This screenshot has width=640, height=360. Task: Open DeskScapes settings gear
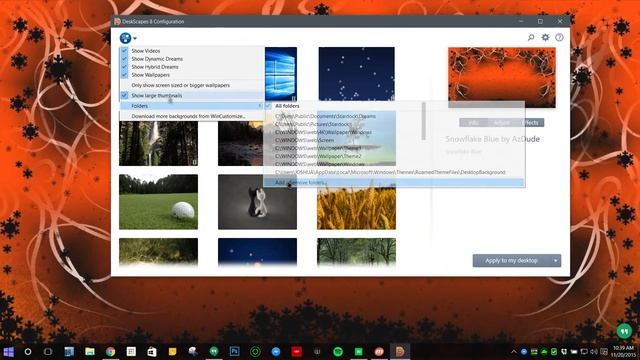click(545, 38)
